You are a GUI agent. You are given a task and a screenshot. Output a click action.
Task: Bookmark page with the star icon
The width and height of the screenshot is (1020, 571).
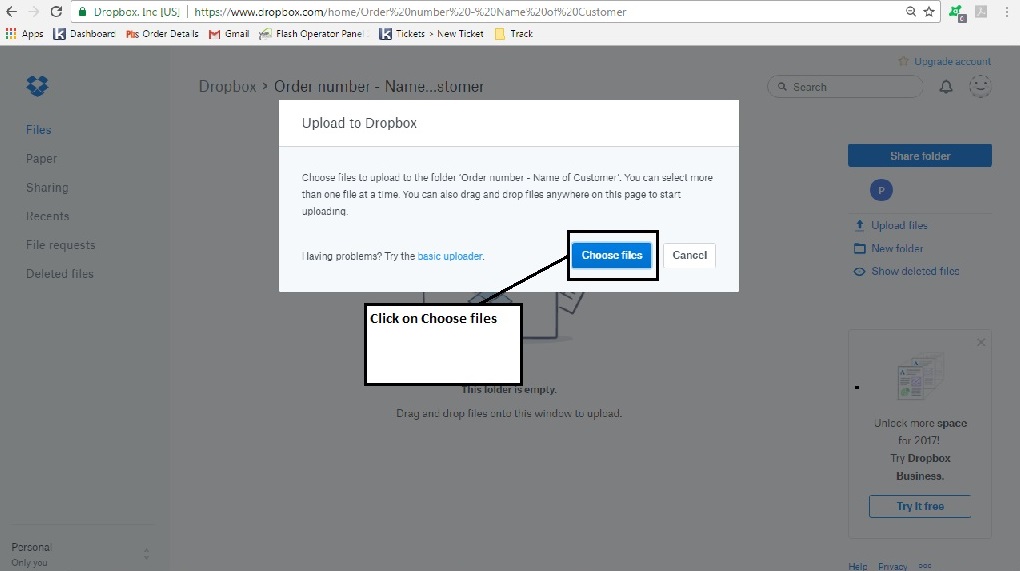[x=929, y=12]
